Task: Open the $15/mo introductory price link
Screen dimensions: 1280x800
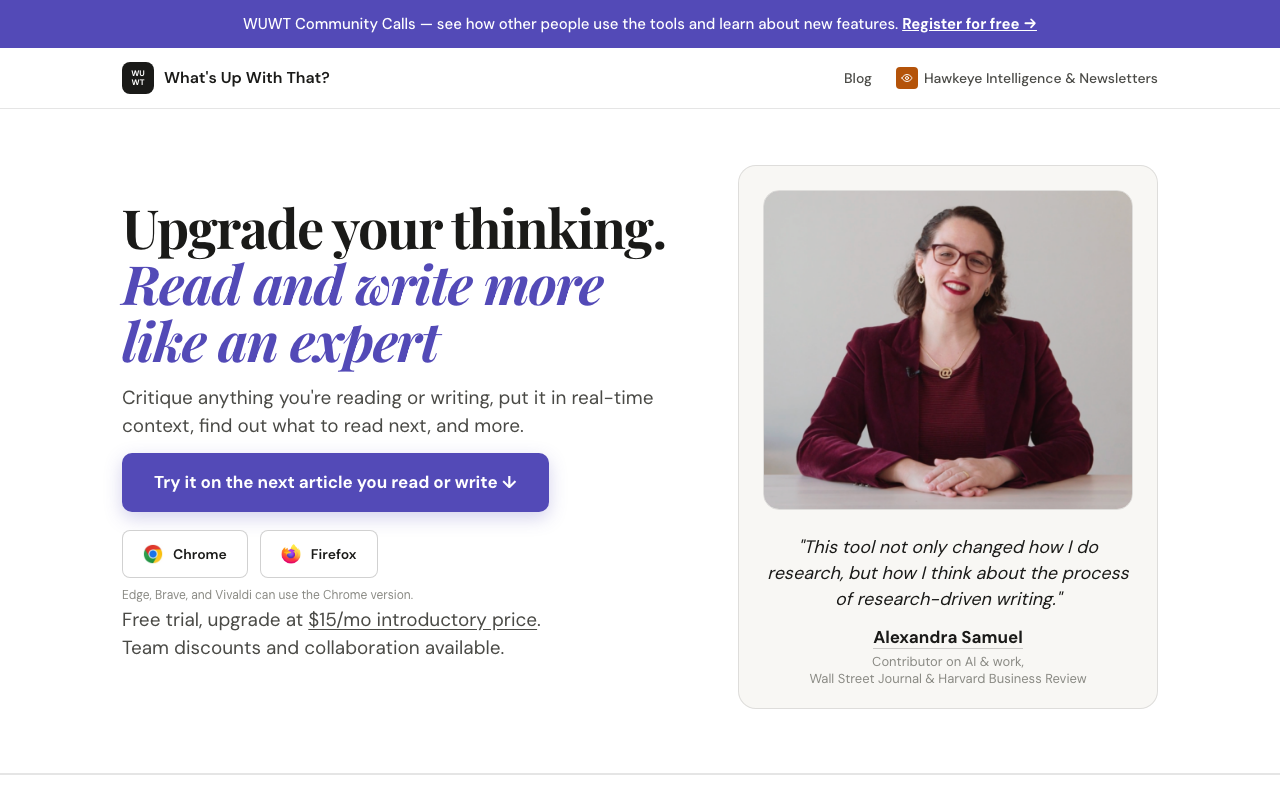Action: (x=422, y=620)
